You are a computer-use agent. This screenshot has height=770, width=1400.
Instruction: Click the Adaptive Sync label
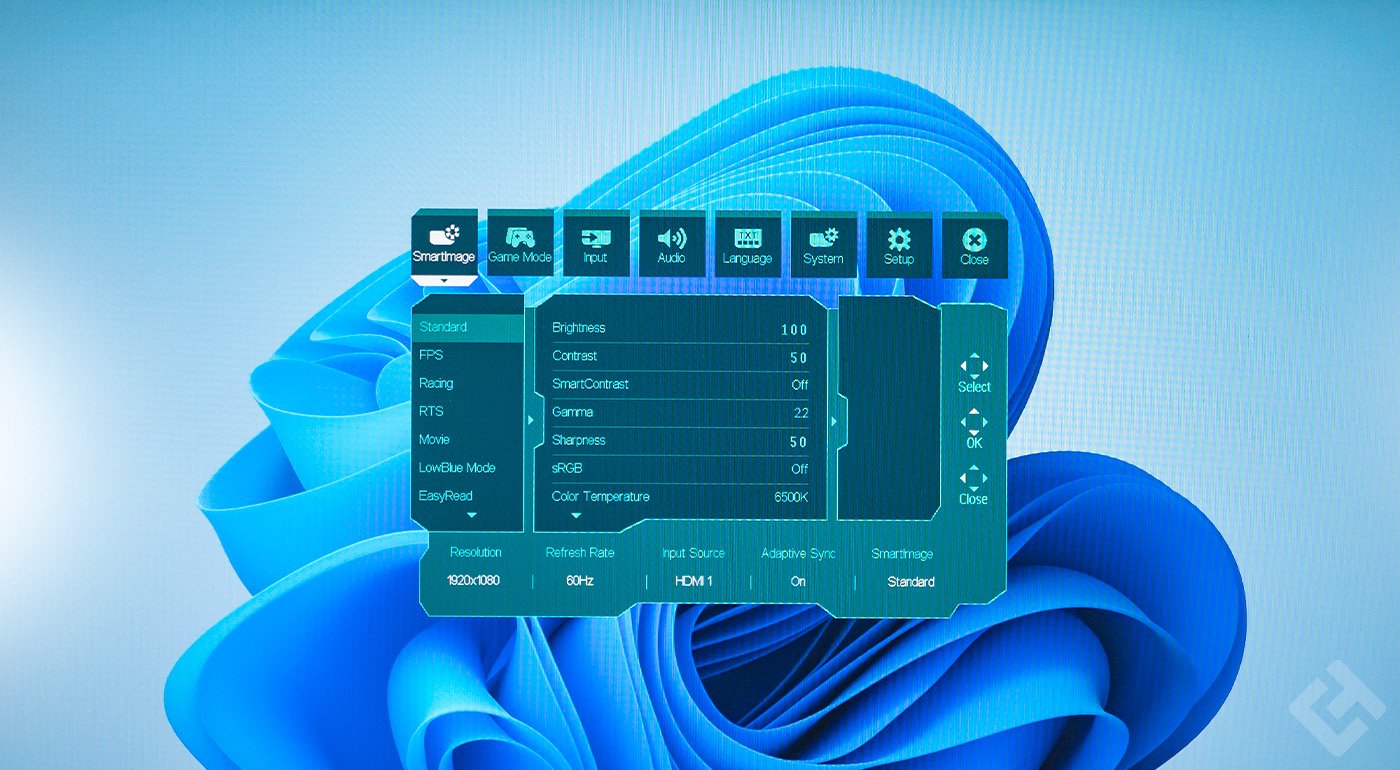798,553
